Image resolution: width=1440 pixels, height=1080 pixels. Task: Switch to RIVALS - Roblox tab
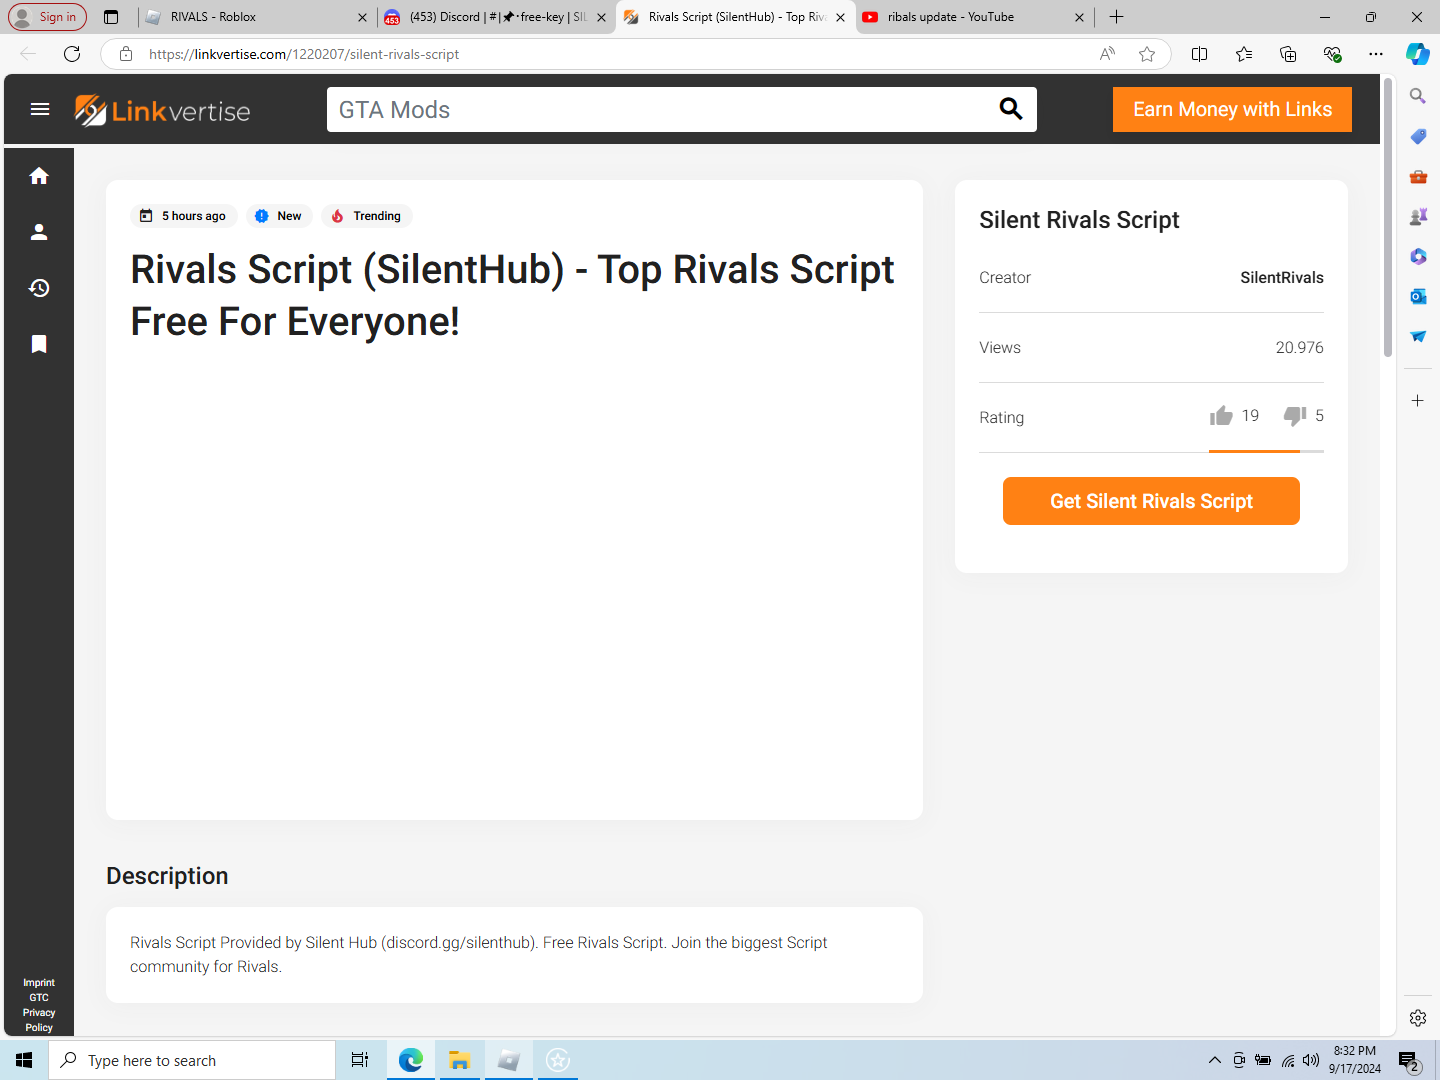[257, 17]
